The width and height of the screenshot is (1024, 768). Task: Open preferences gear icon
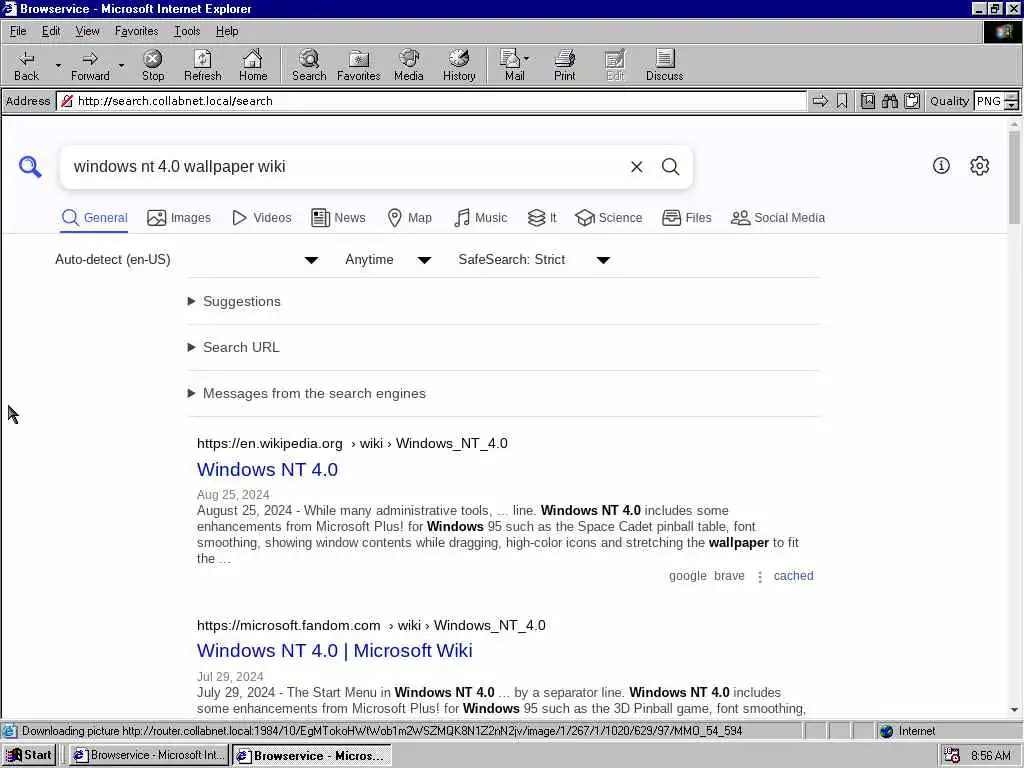(980, 166)
